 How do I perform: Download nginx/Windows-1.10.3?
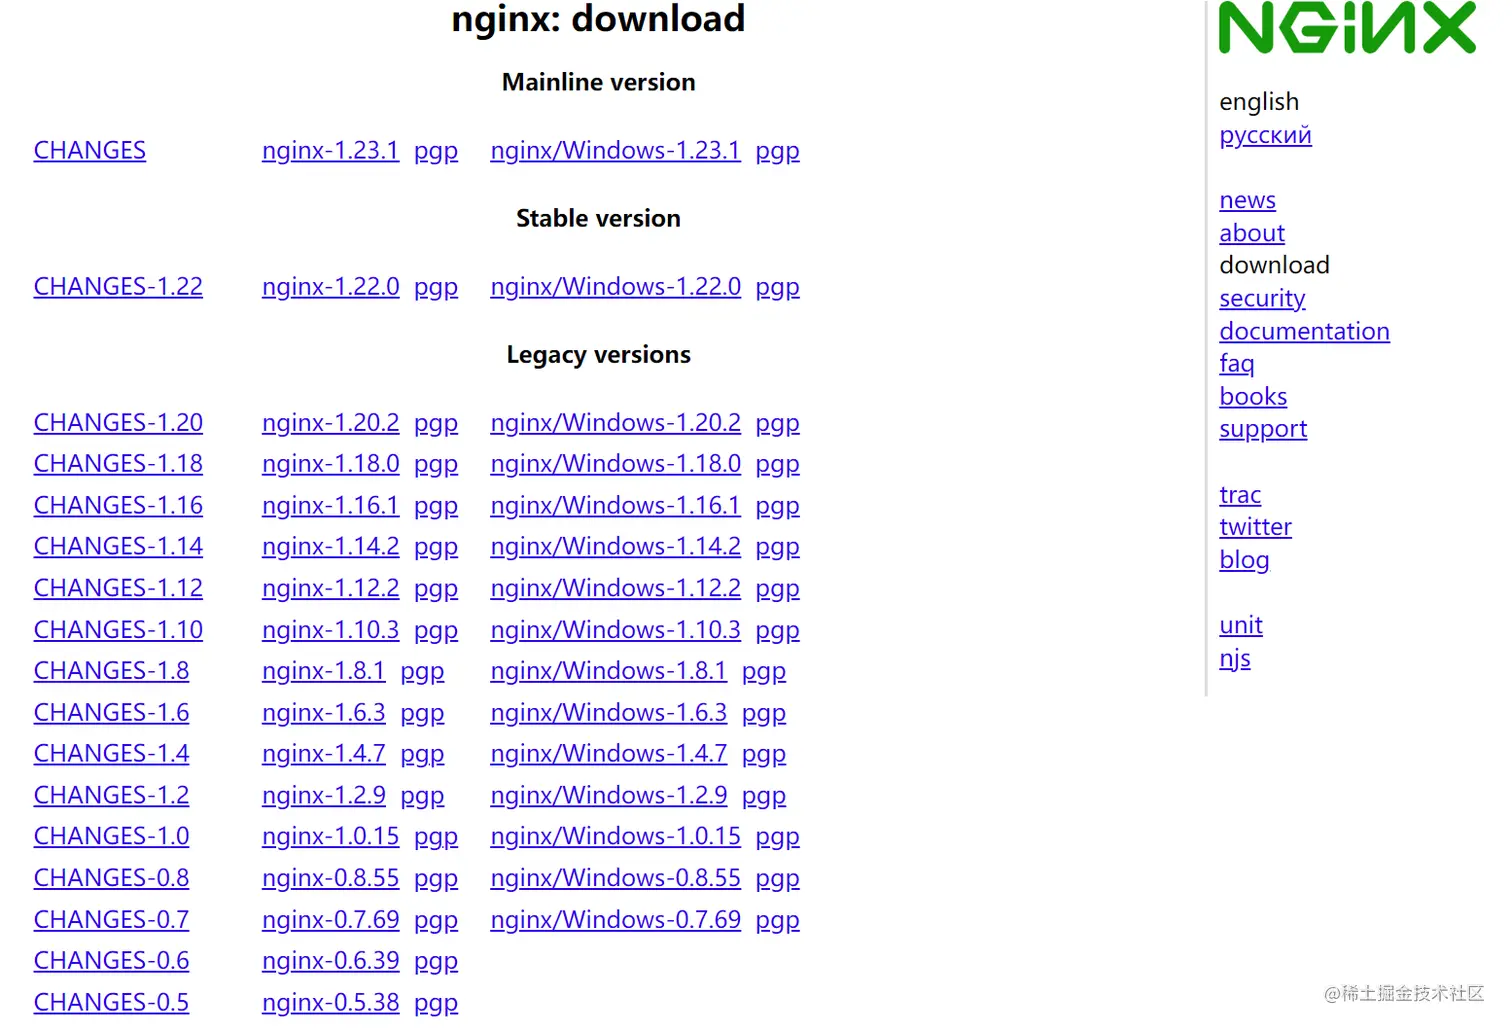(615, 630)
